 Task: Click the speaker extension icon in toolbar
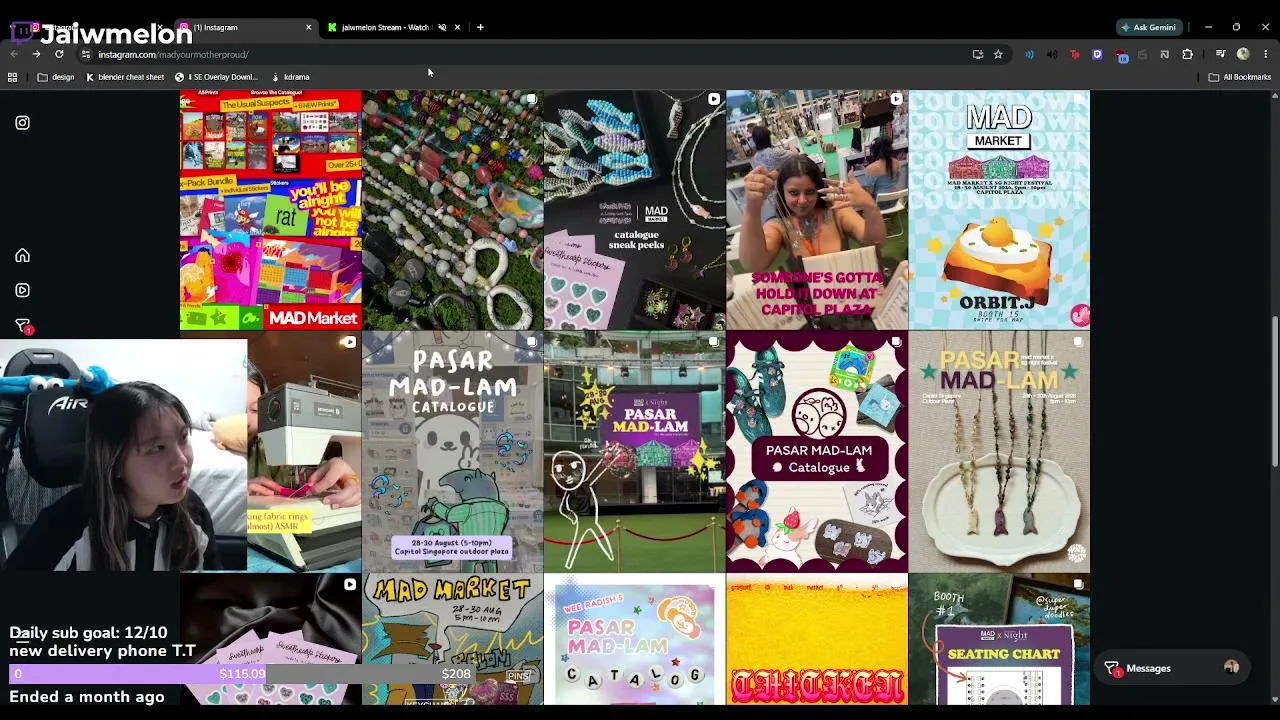1052,54
